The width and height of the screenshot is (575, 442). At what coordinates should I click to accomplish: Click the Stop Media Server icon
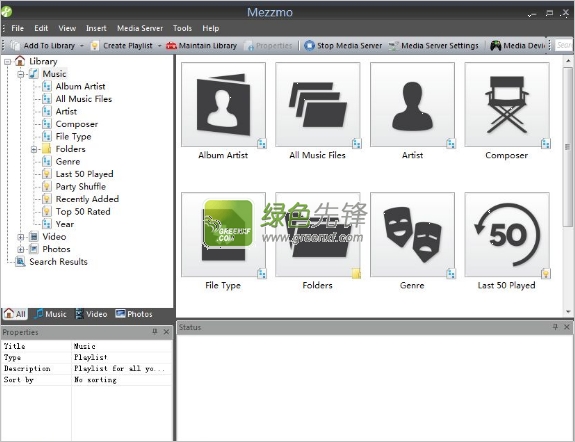[310, 45]
